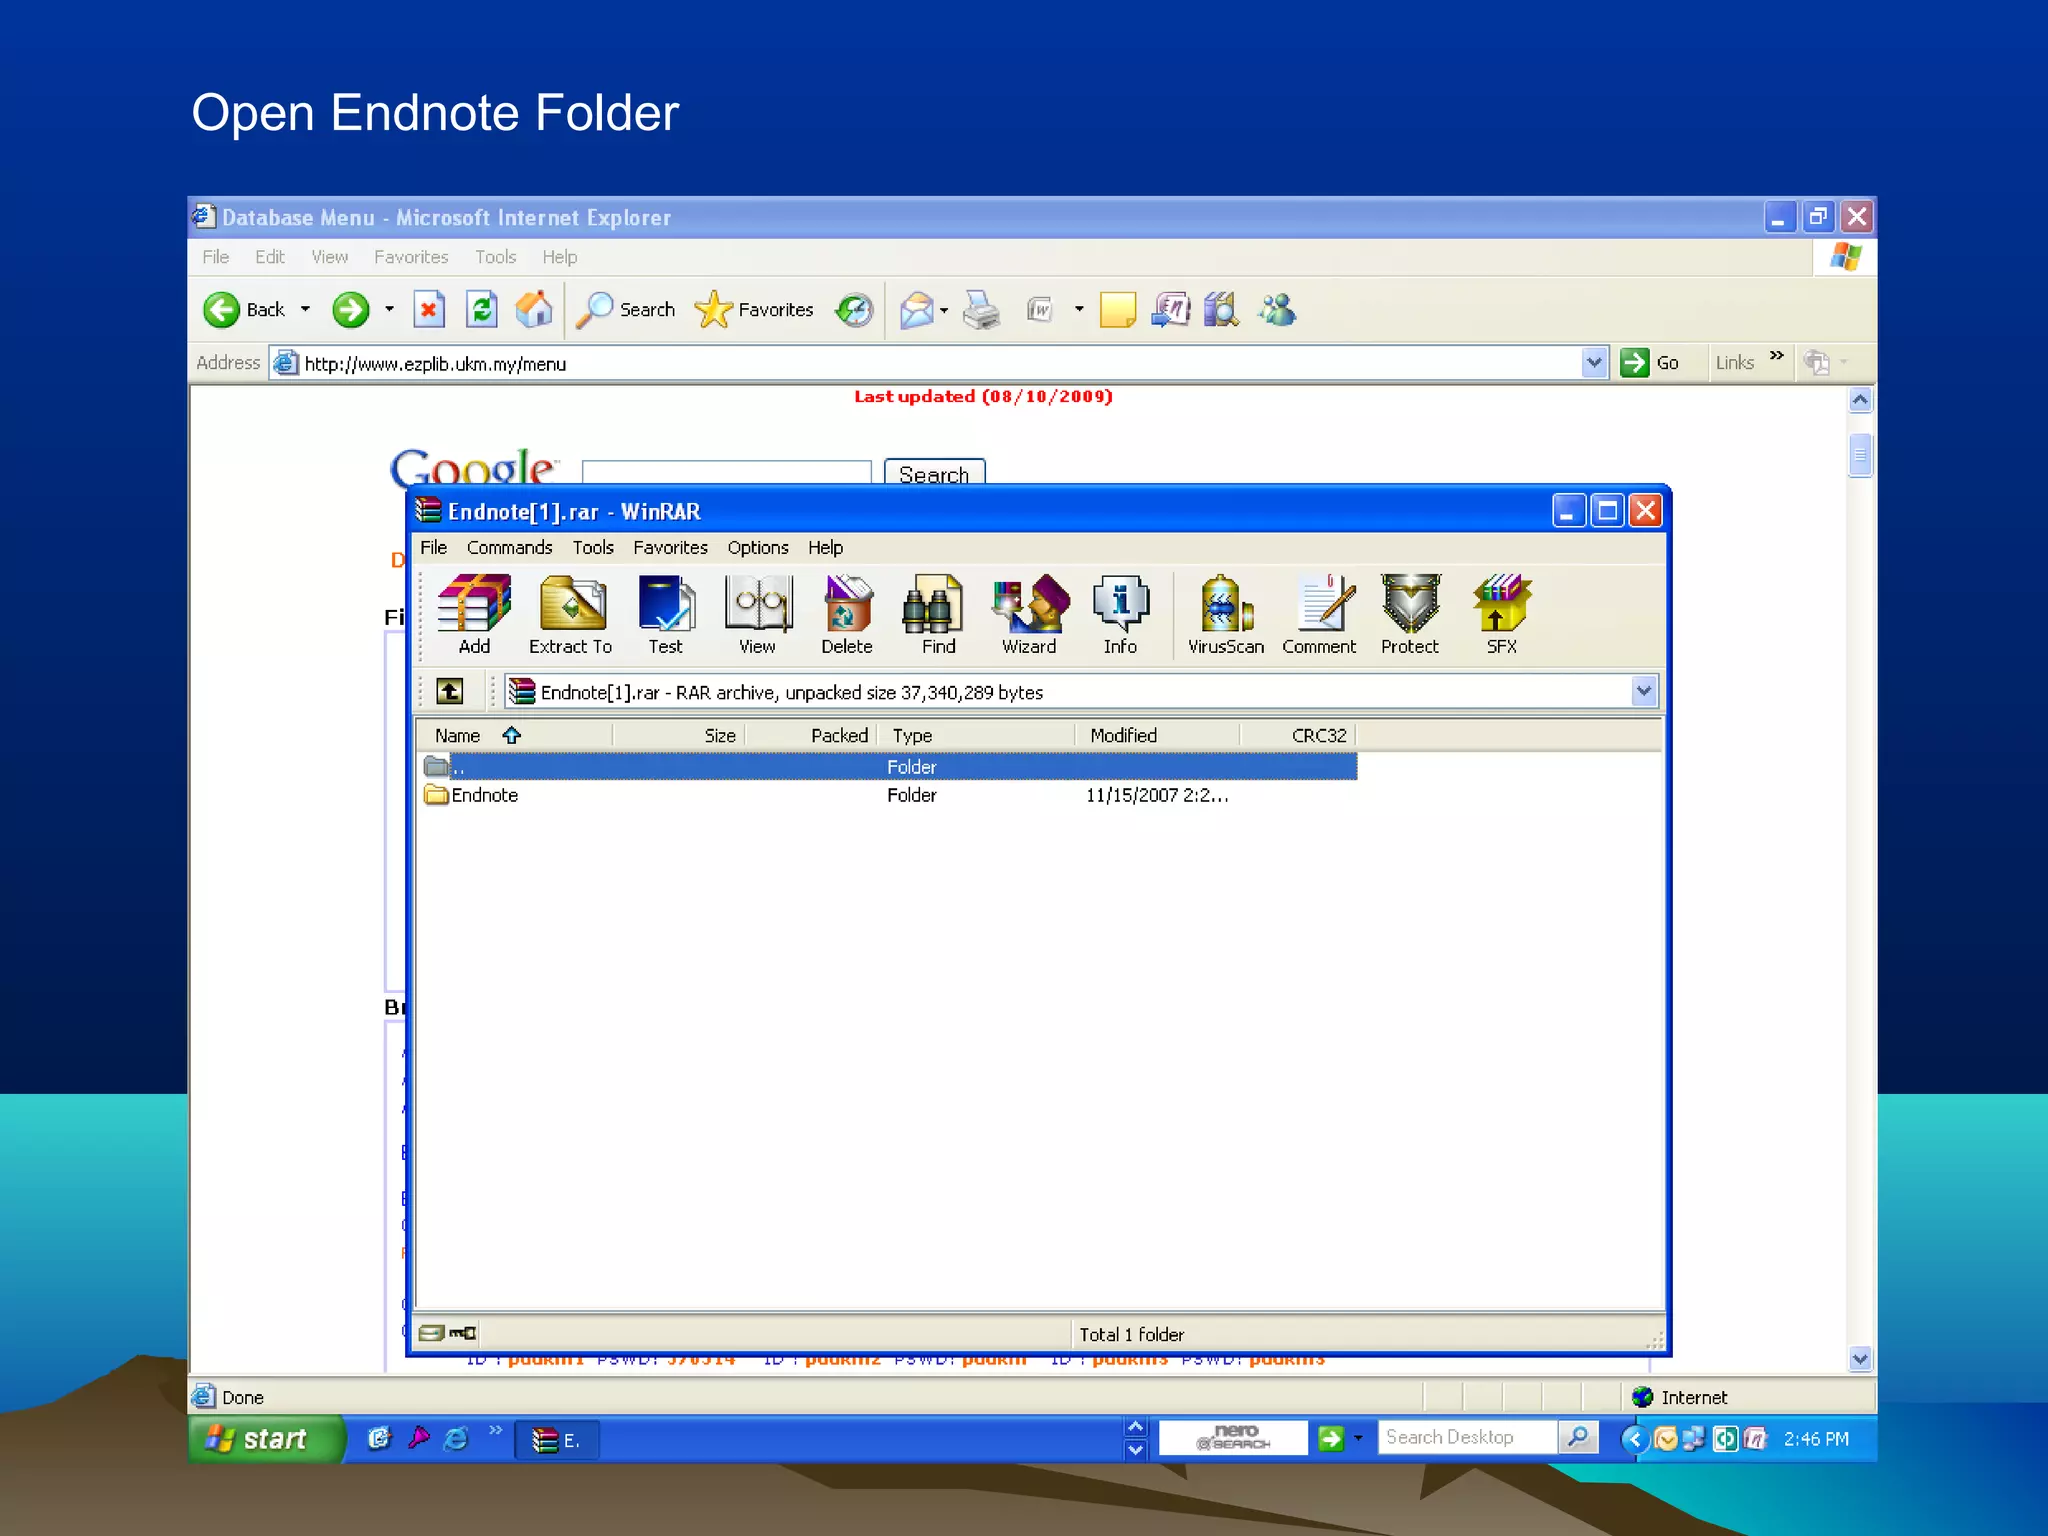The width and height of the screenshot is (2048, 1536).
Task: Open the Nero search options dropdown
Action: pyautogui.click(x=1358, y=1438)
